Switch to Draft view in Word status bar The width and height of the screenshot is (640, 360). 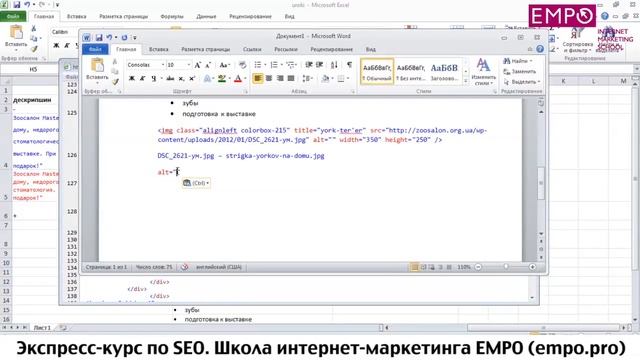pos(449,267)
